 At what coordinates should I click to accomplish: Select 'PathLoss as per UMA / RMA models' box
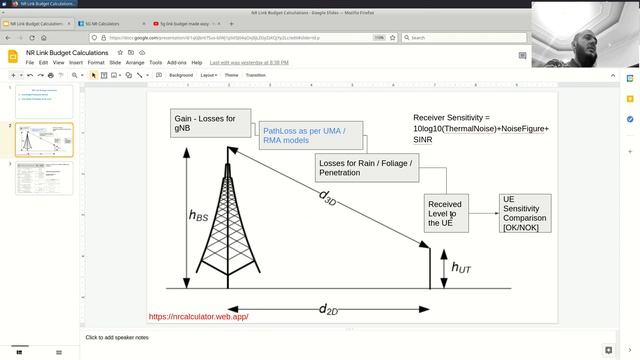click(x=311, y=135)
